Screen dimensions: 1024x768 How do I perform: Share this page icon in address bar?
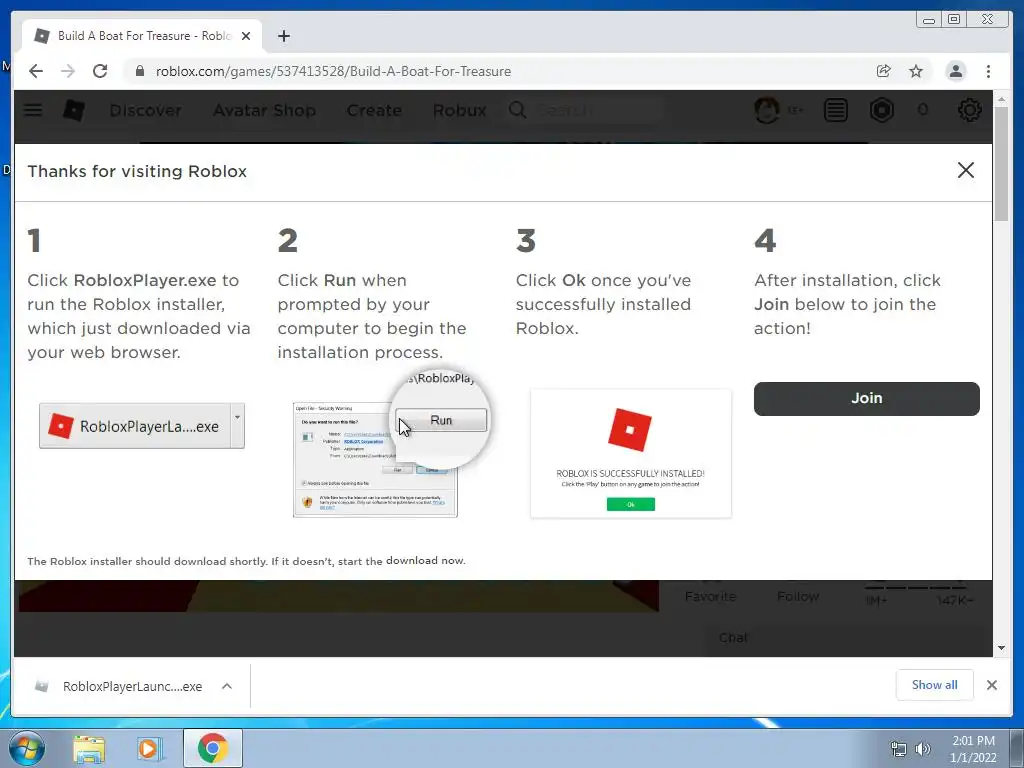(884, 71)
